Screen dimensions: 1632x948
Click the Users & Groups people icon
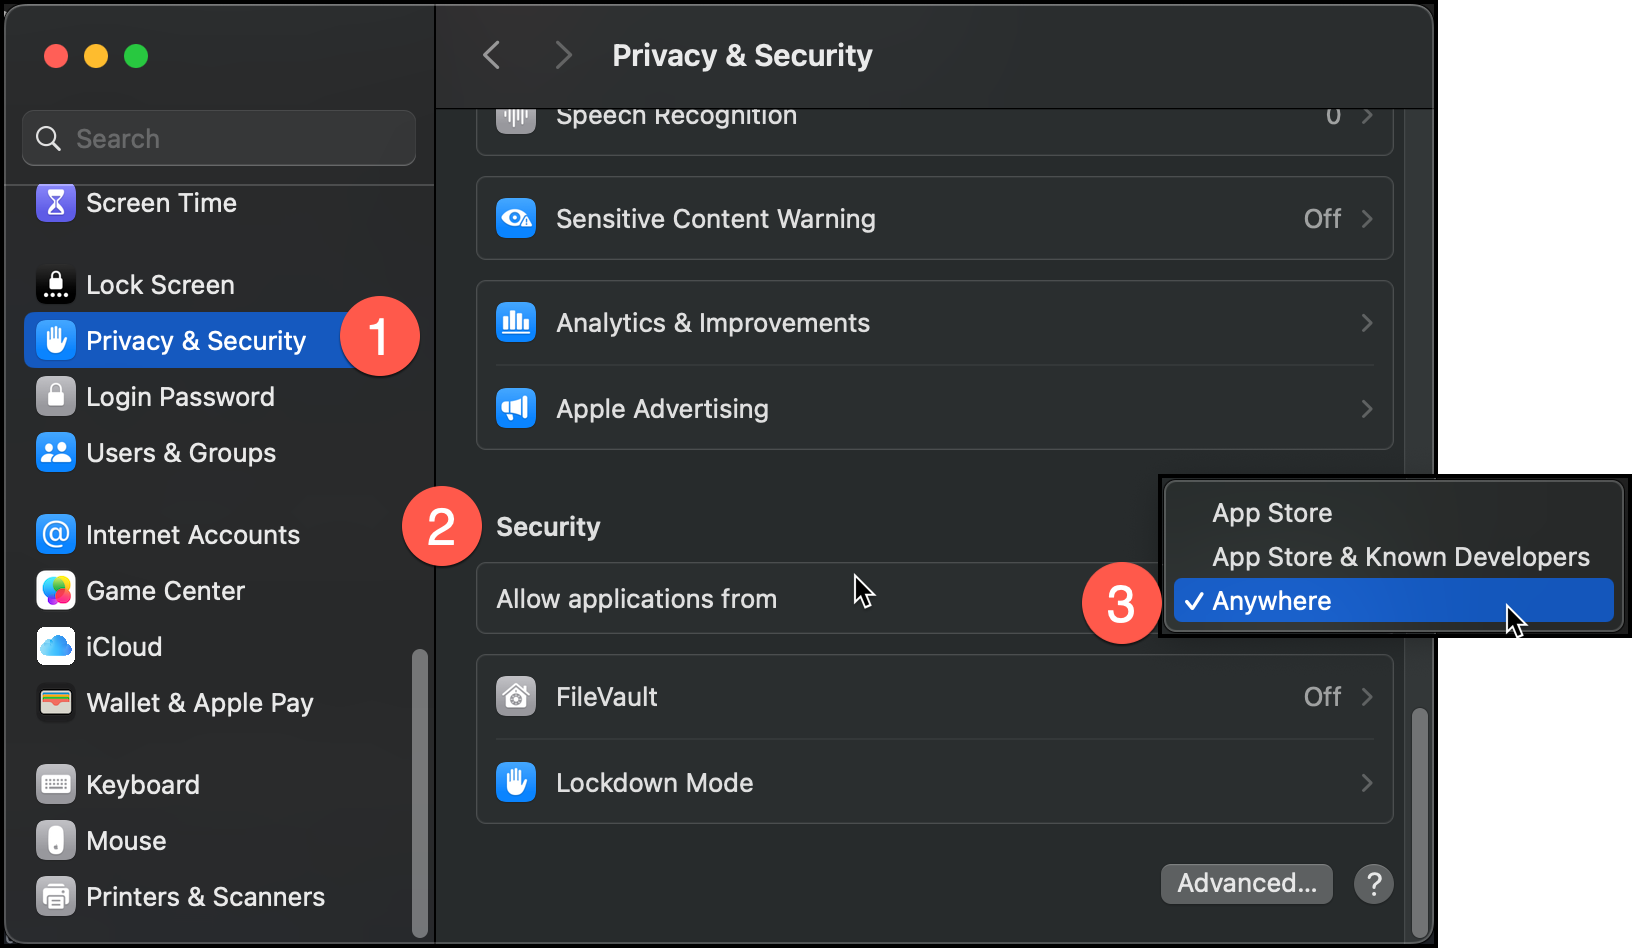coord(56,453)
